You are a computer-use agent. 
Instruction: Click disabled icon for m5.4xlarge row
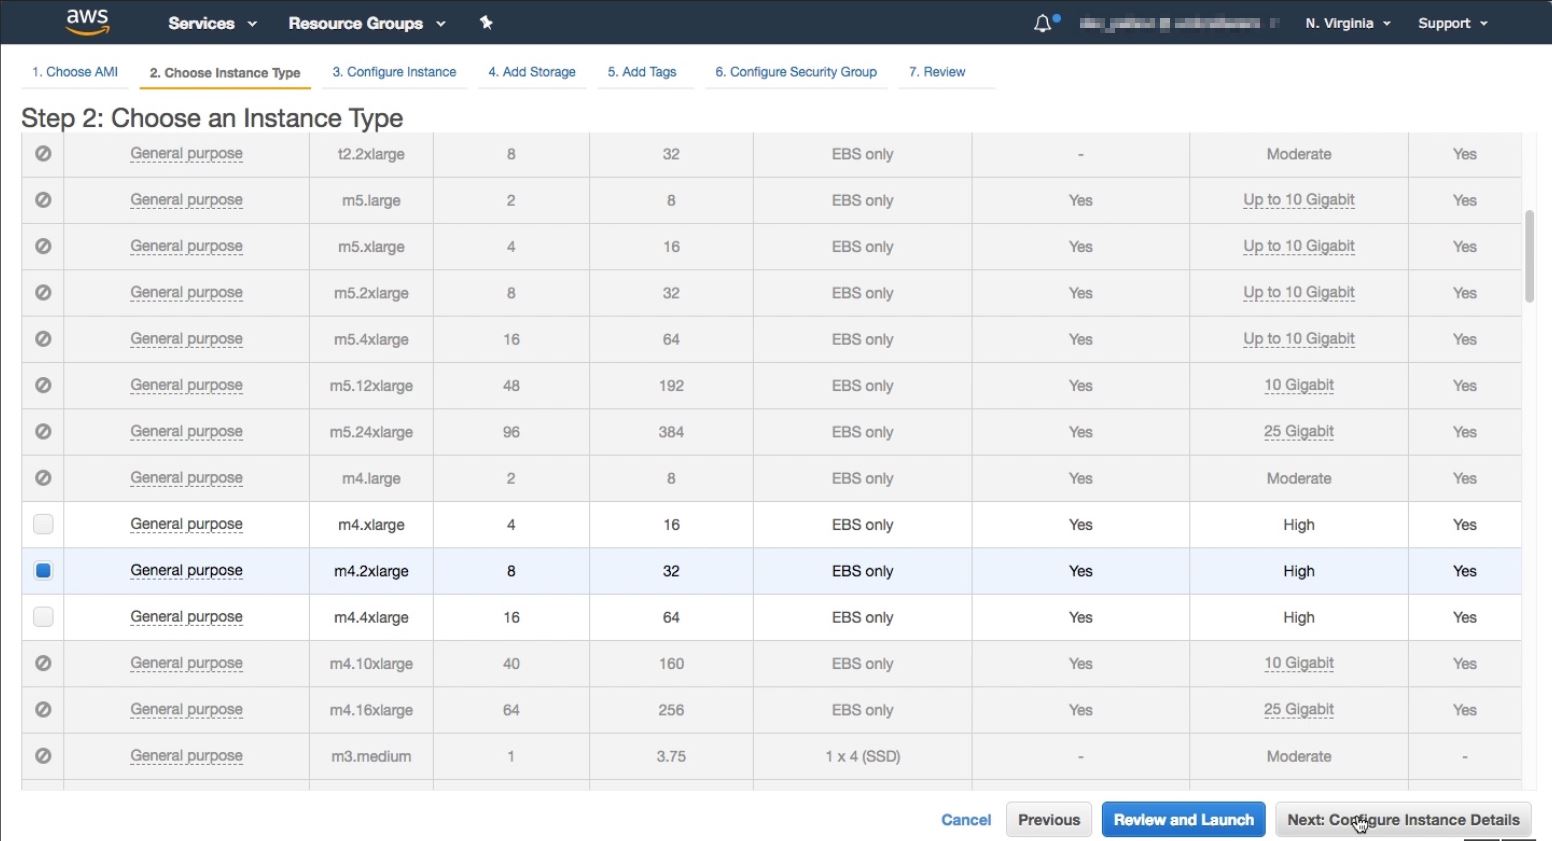click(x=43, y=339)
